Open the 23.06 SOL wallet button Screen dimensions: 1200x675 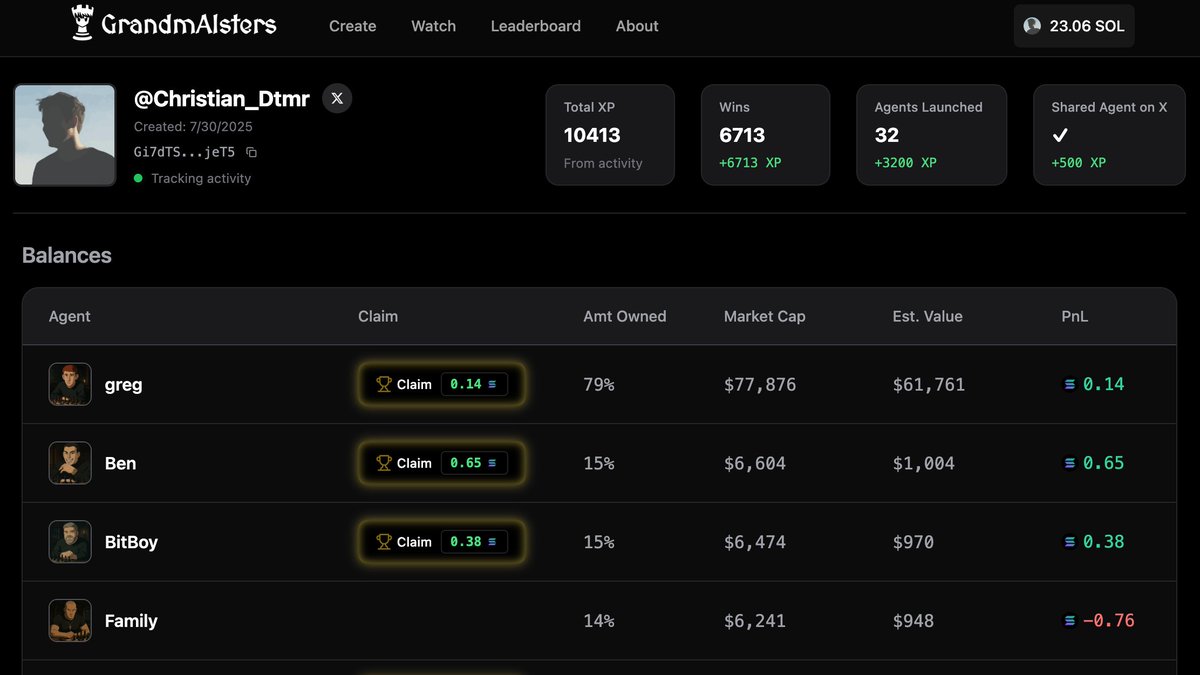click(x=1074, y=26)
